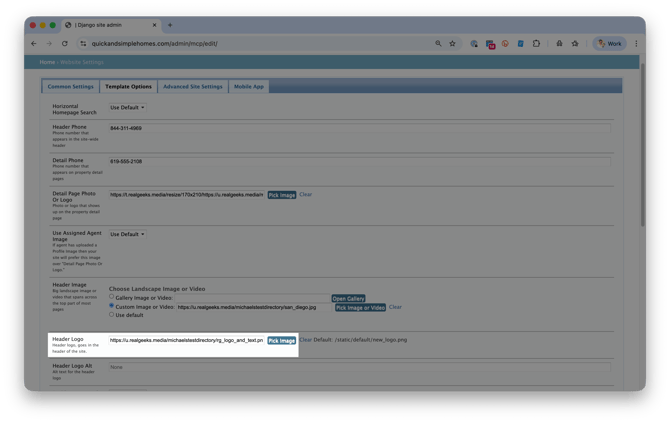Viewport: 670px width, 423px height.
Task: Click the red badge extension icon
Action: (x=490, y=44)
